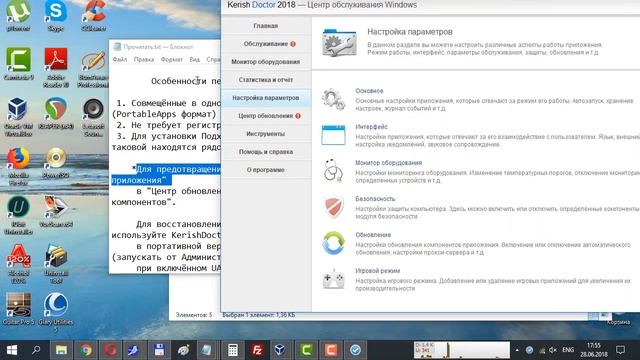Select Настройка параметров in the sidebar
The width and height of the screenshot is (640, 360).
[x=266, y=98]
